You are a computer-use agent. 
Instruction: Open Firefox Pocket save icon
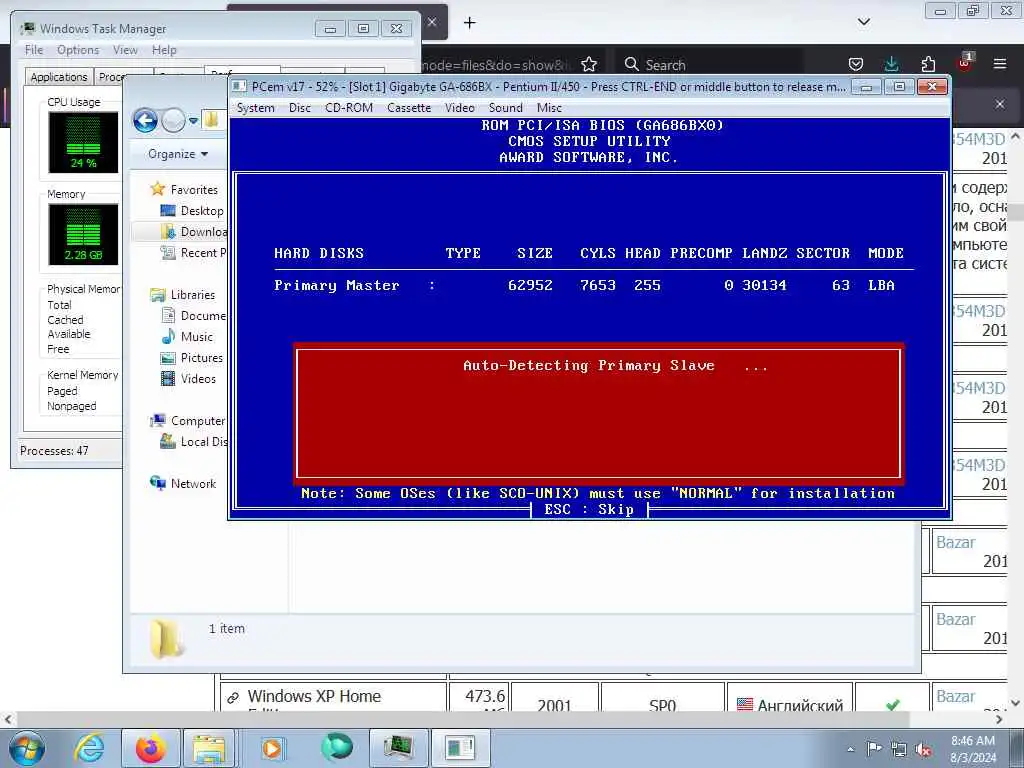click(x=856, y=64)
